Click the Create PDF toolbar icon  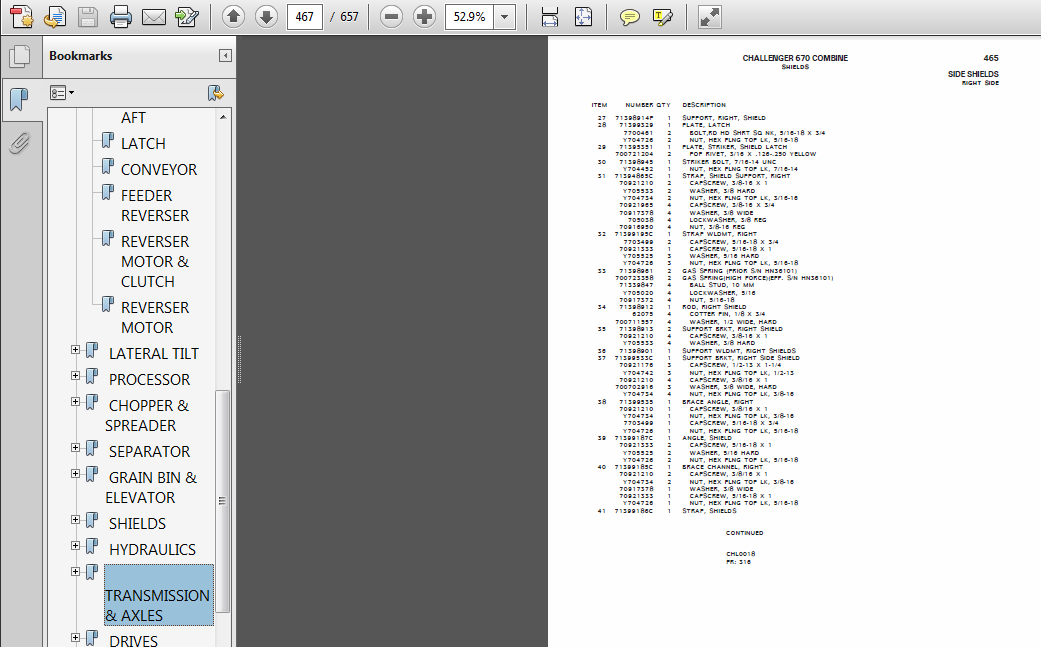(x=22, y=17)
